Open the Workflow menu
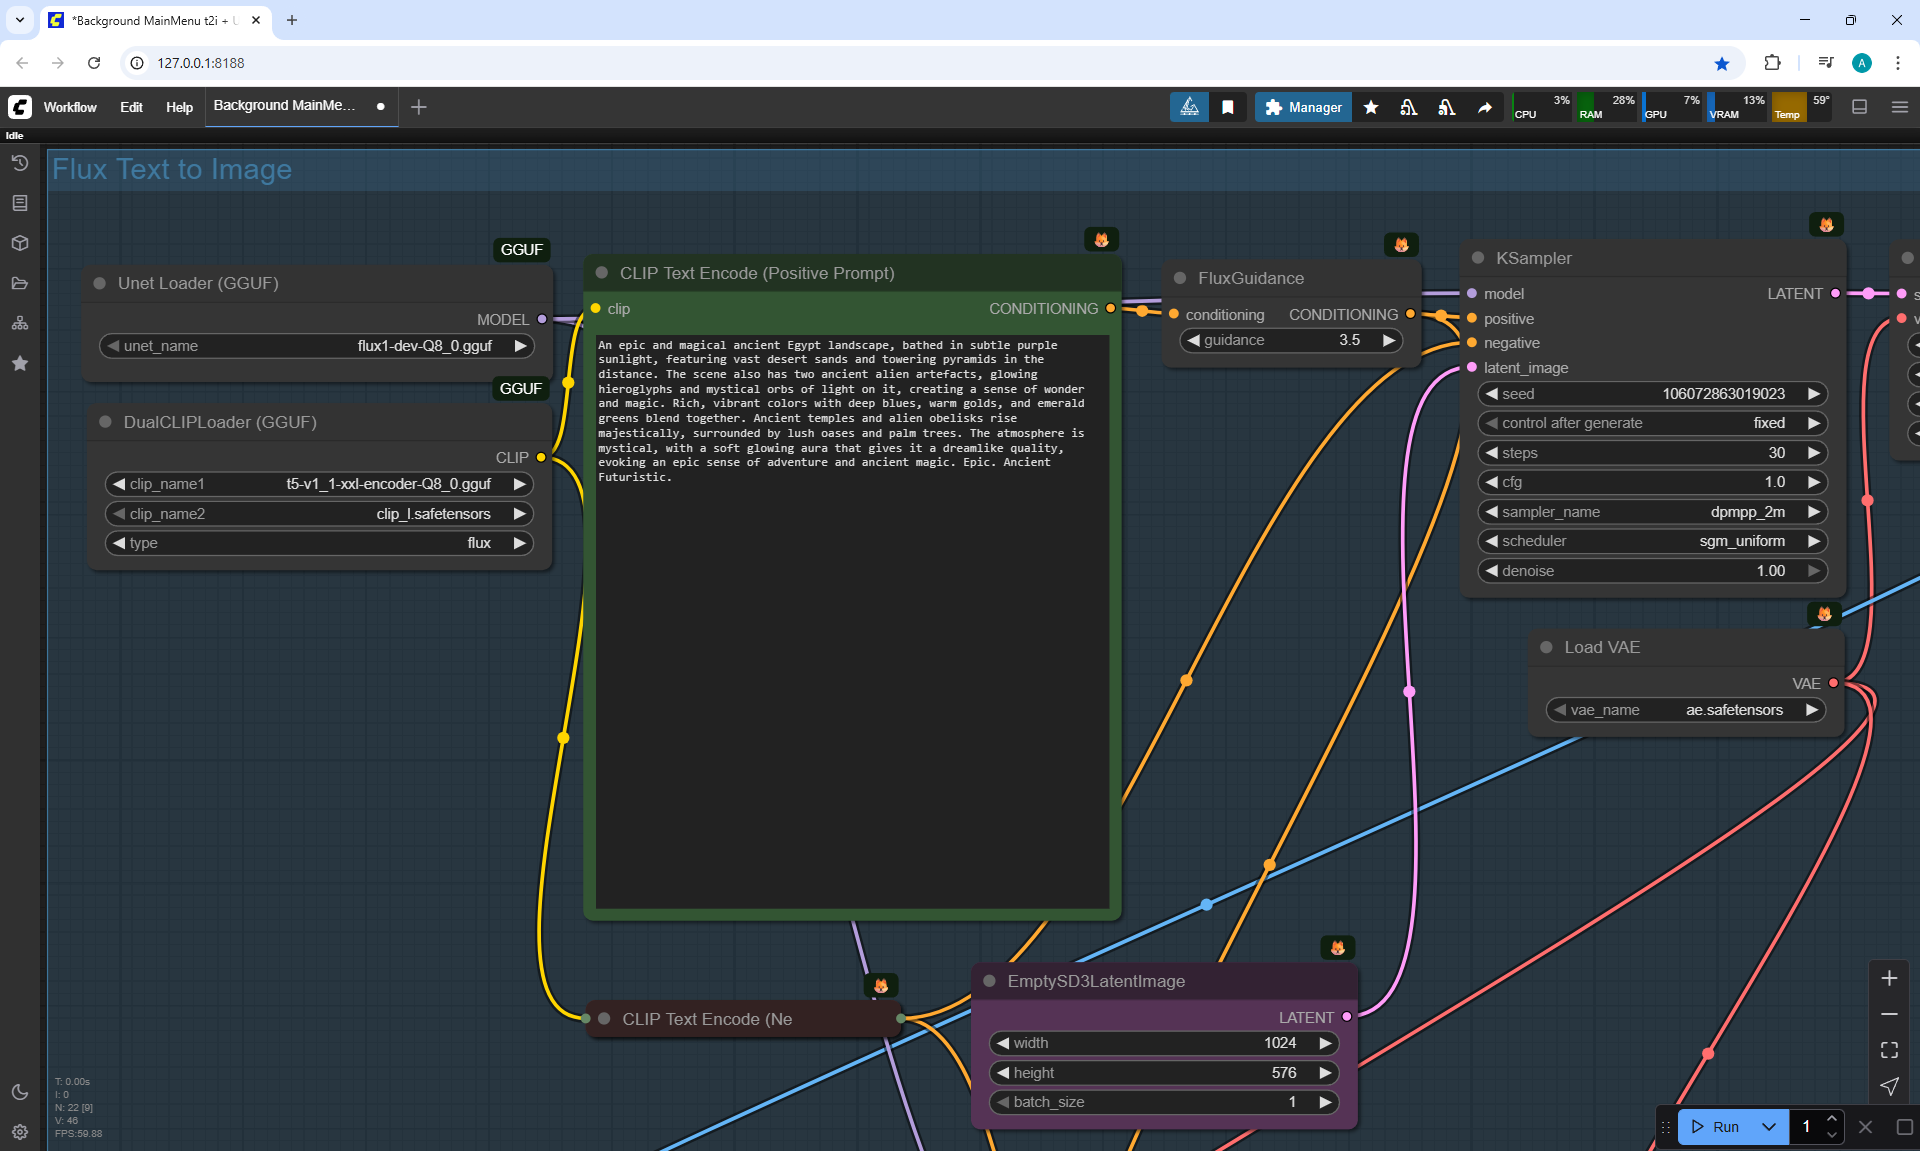 70,107
